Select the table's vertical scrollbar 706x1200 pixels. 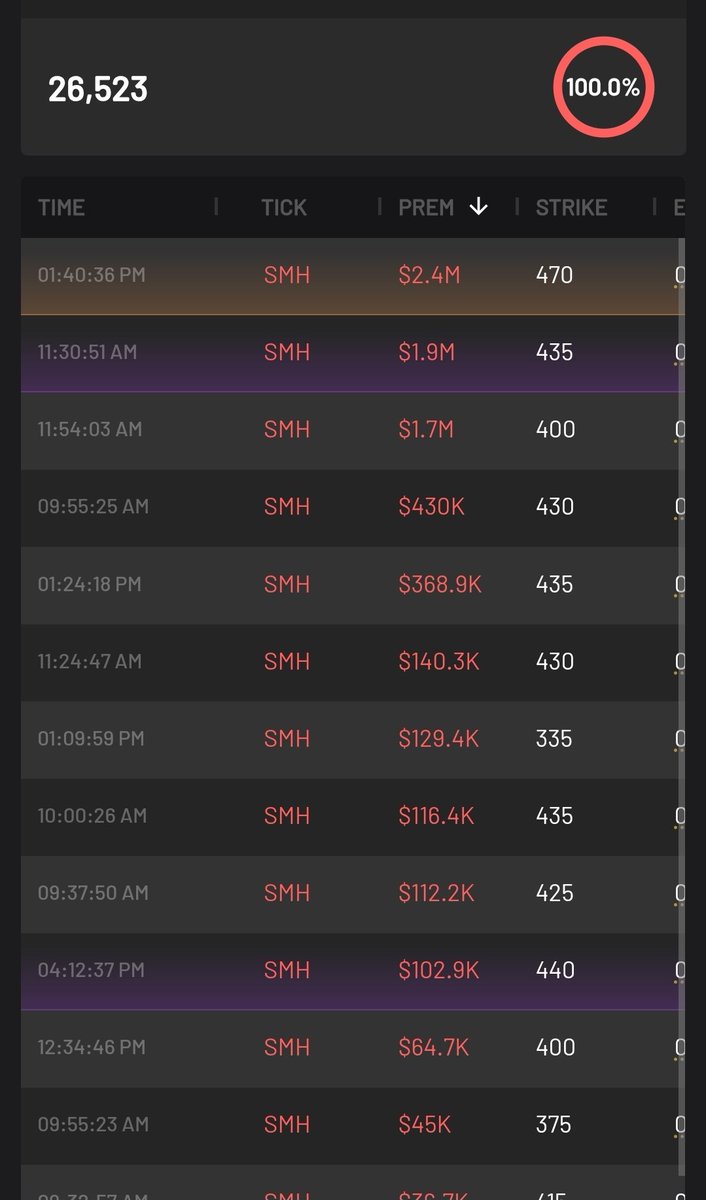pos(682,700)
